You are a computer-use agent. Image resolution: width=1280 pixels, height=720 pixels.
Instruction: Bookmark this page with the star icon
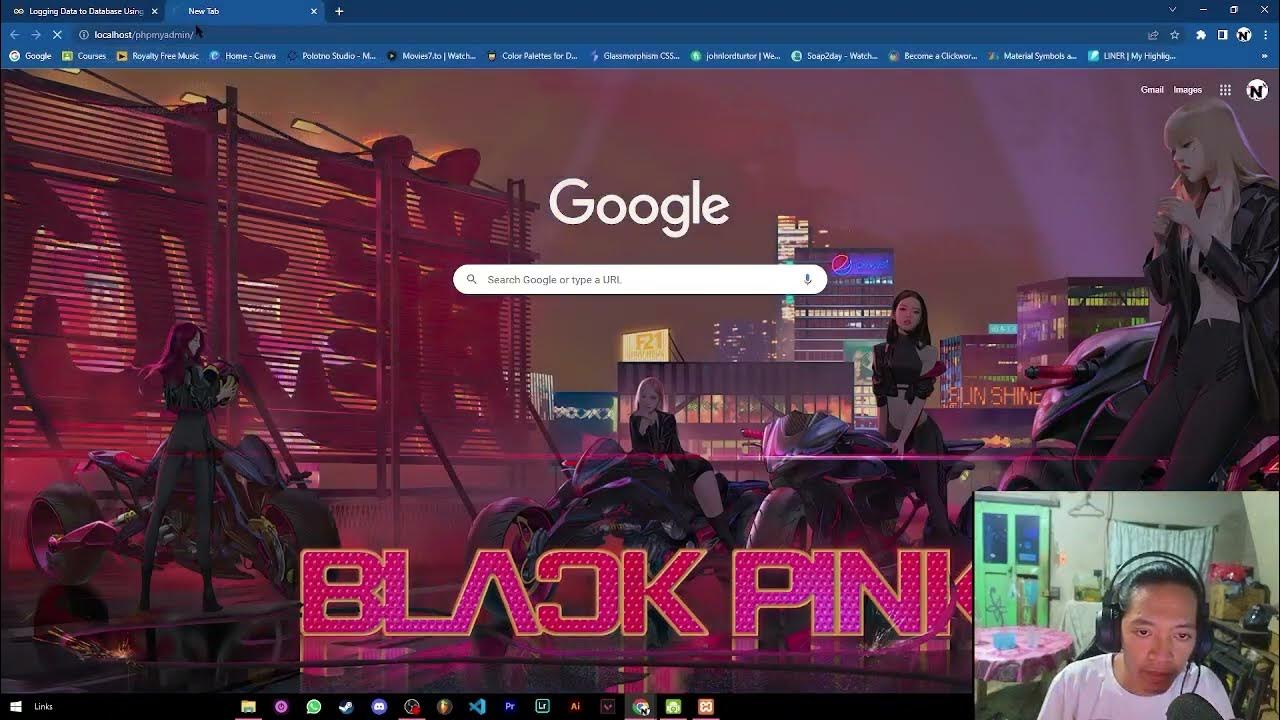click(x=1174, y=34)
